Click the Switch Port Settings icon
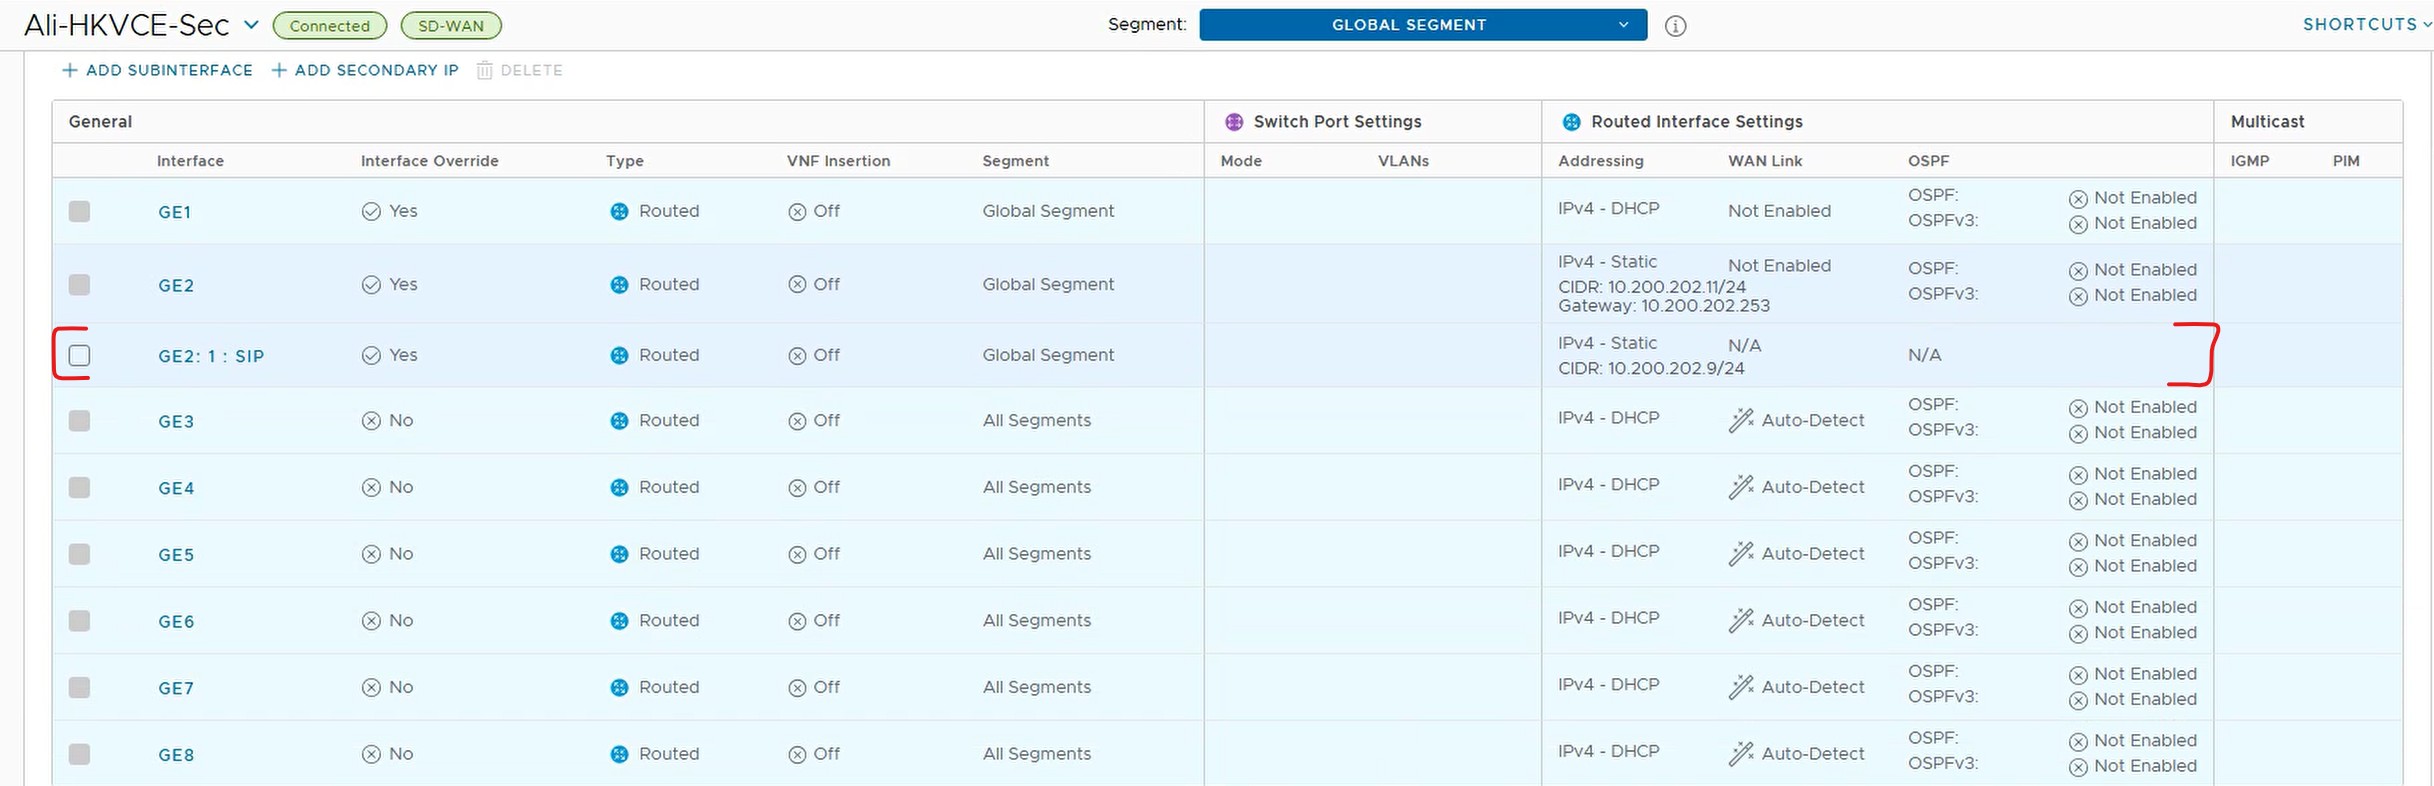 coord(1234,122)
